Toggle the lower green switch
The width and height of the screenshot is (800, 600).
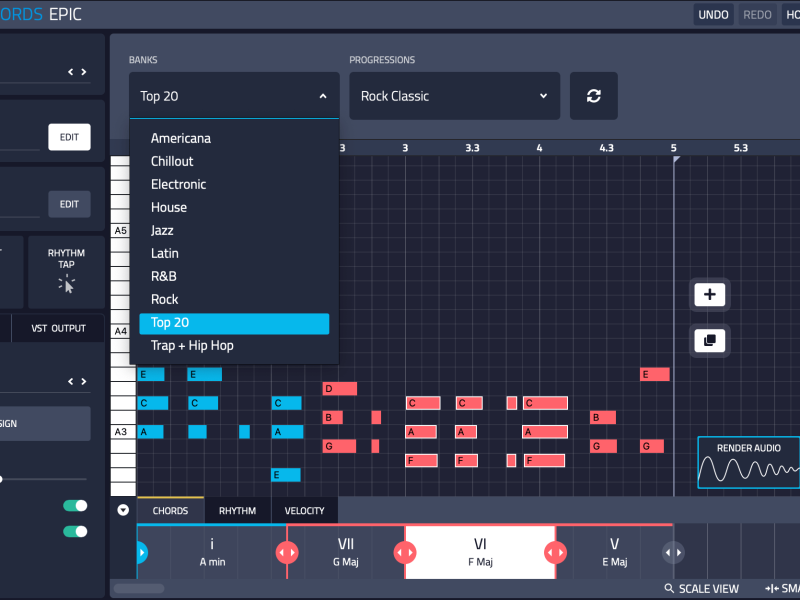point(75,532)
